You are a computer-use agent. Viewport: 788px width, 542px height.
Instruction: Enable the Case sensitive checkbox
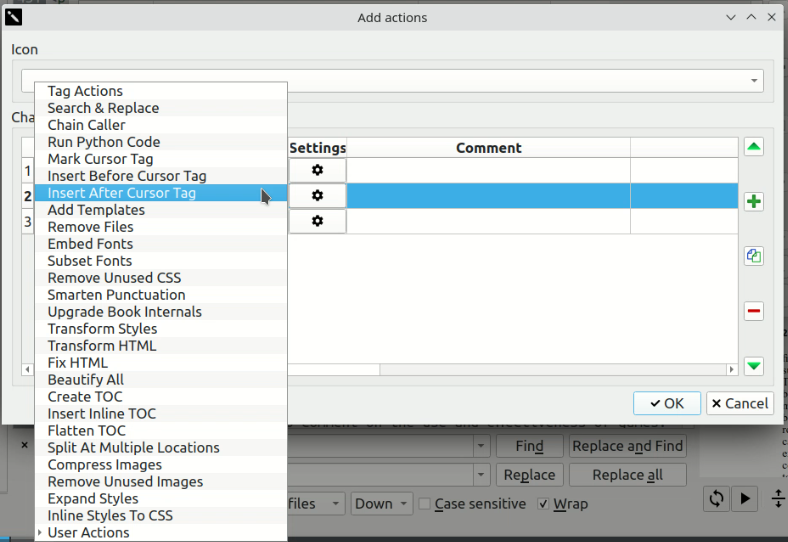[425, 504]
